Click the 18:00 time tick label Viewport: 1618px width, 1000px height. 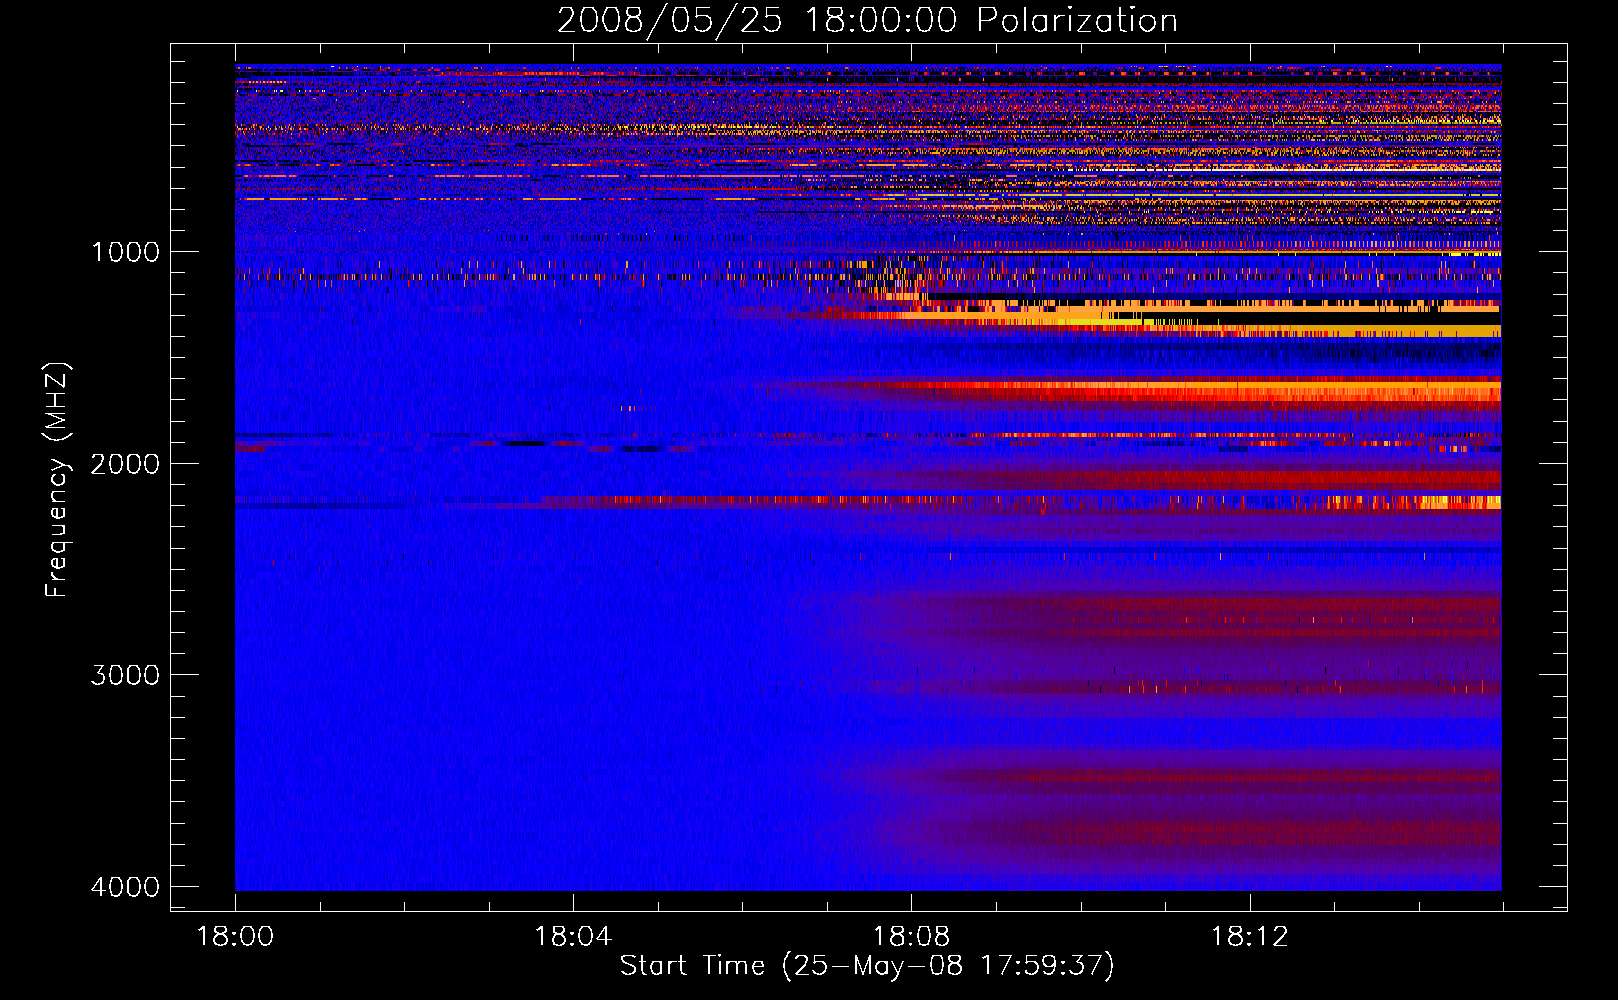pyautogui.click(x=235, y=937)
